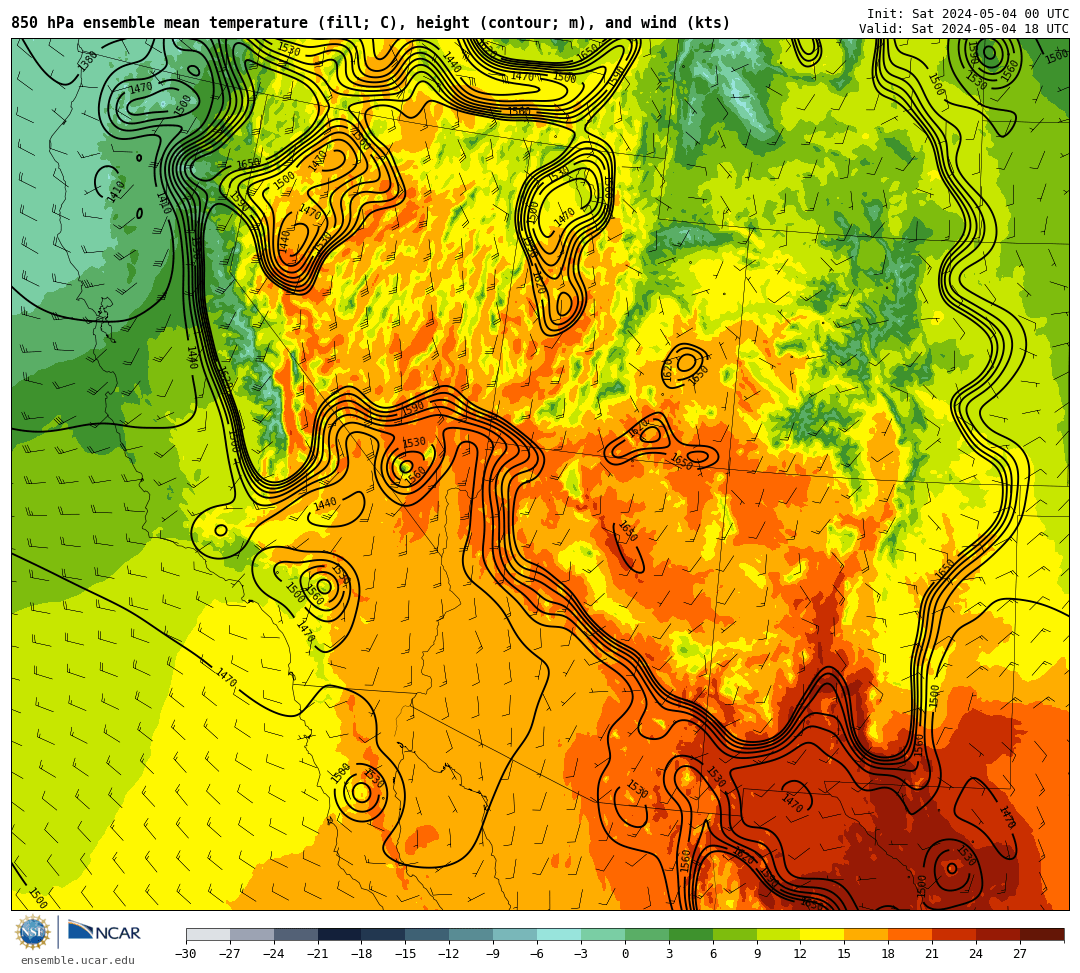Select the 850 hPa ensemble mean title
1080x973 pixels.
click(371, 23)
